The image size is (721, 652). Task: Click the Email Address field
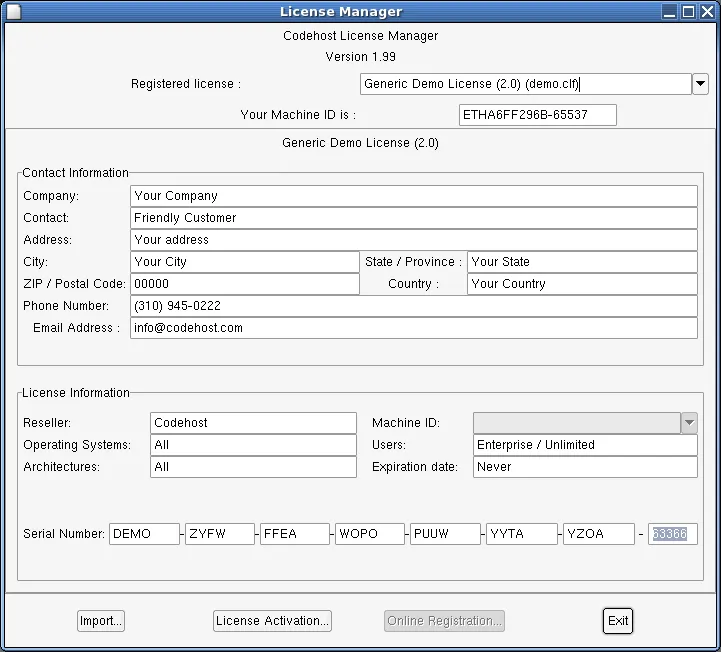coord(414,328)
